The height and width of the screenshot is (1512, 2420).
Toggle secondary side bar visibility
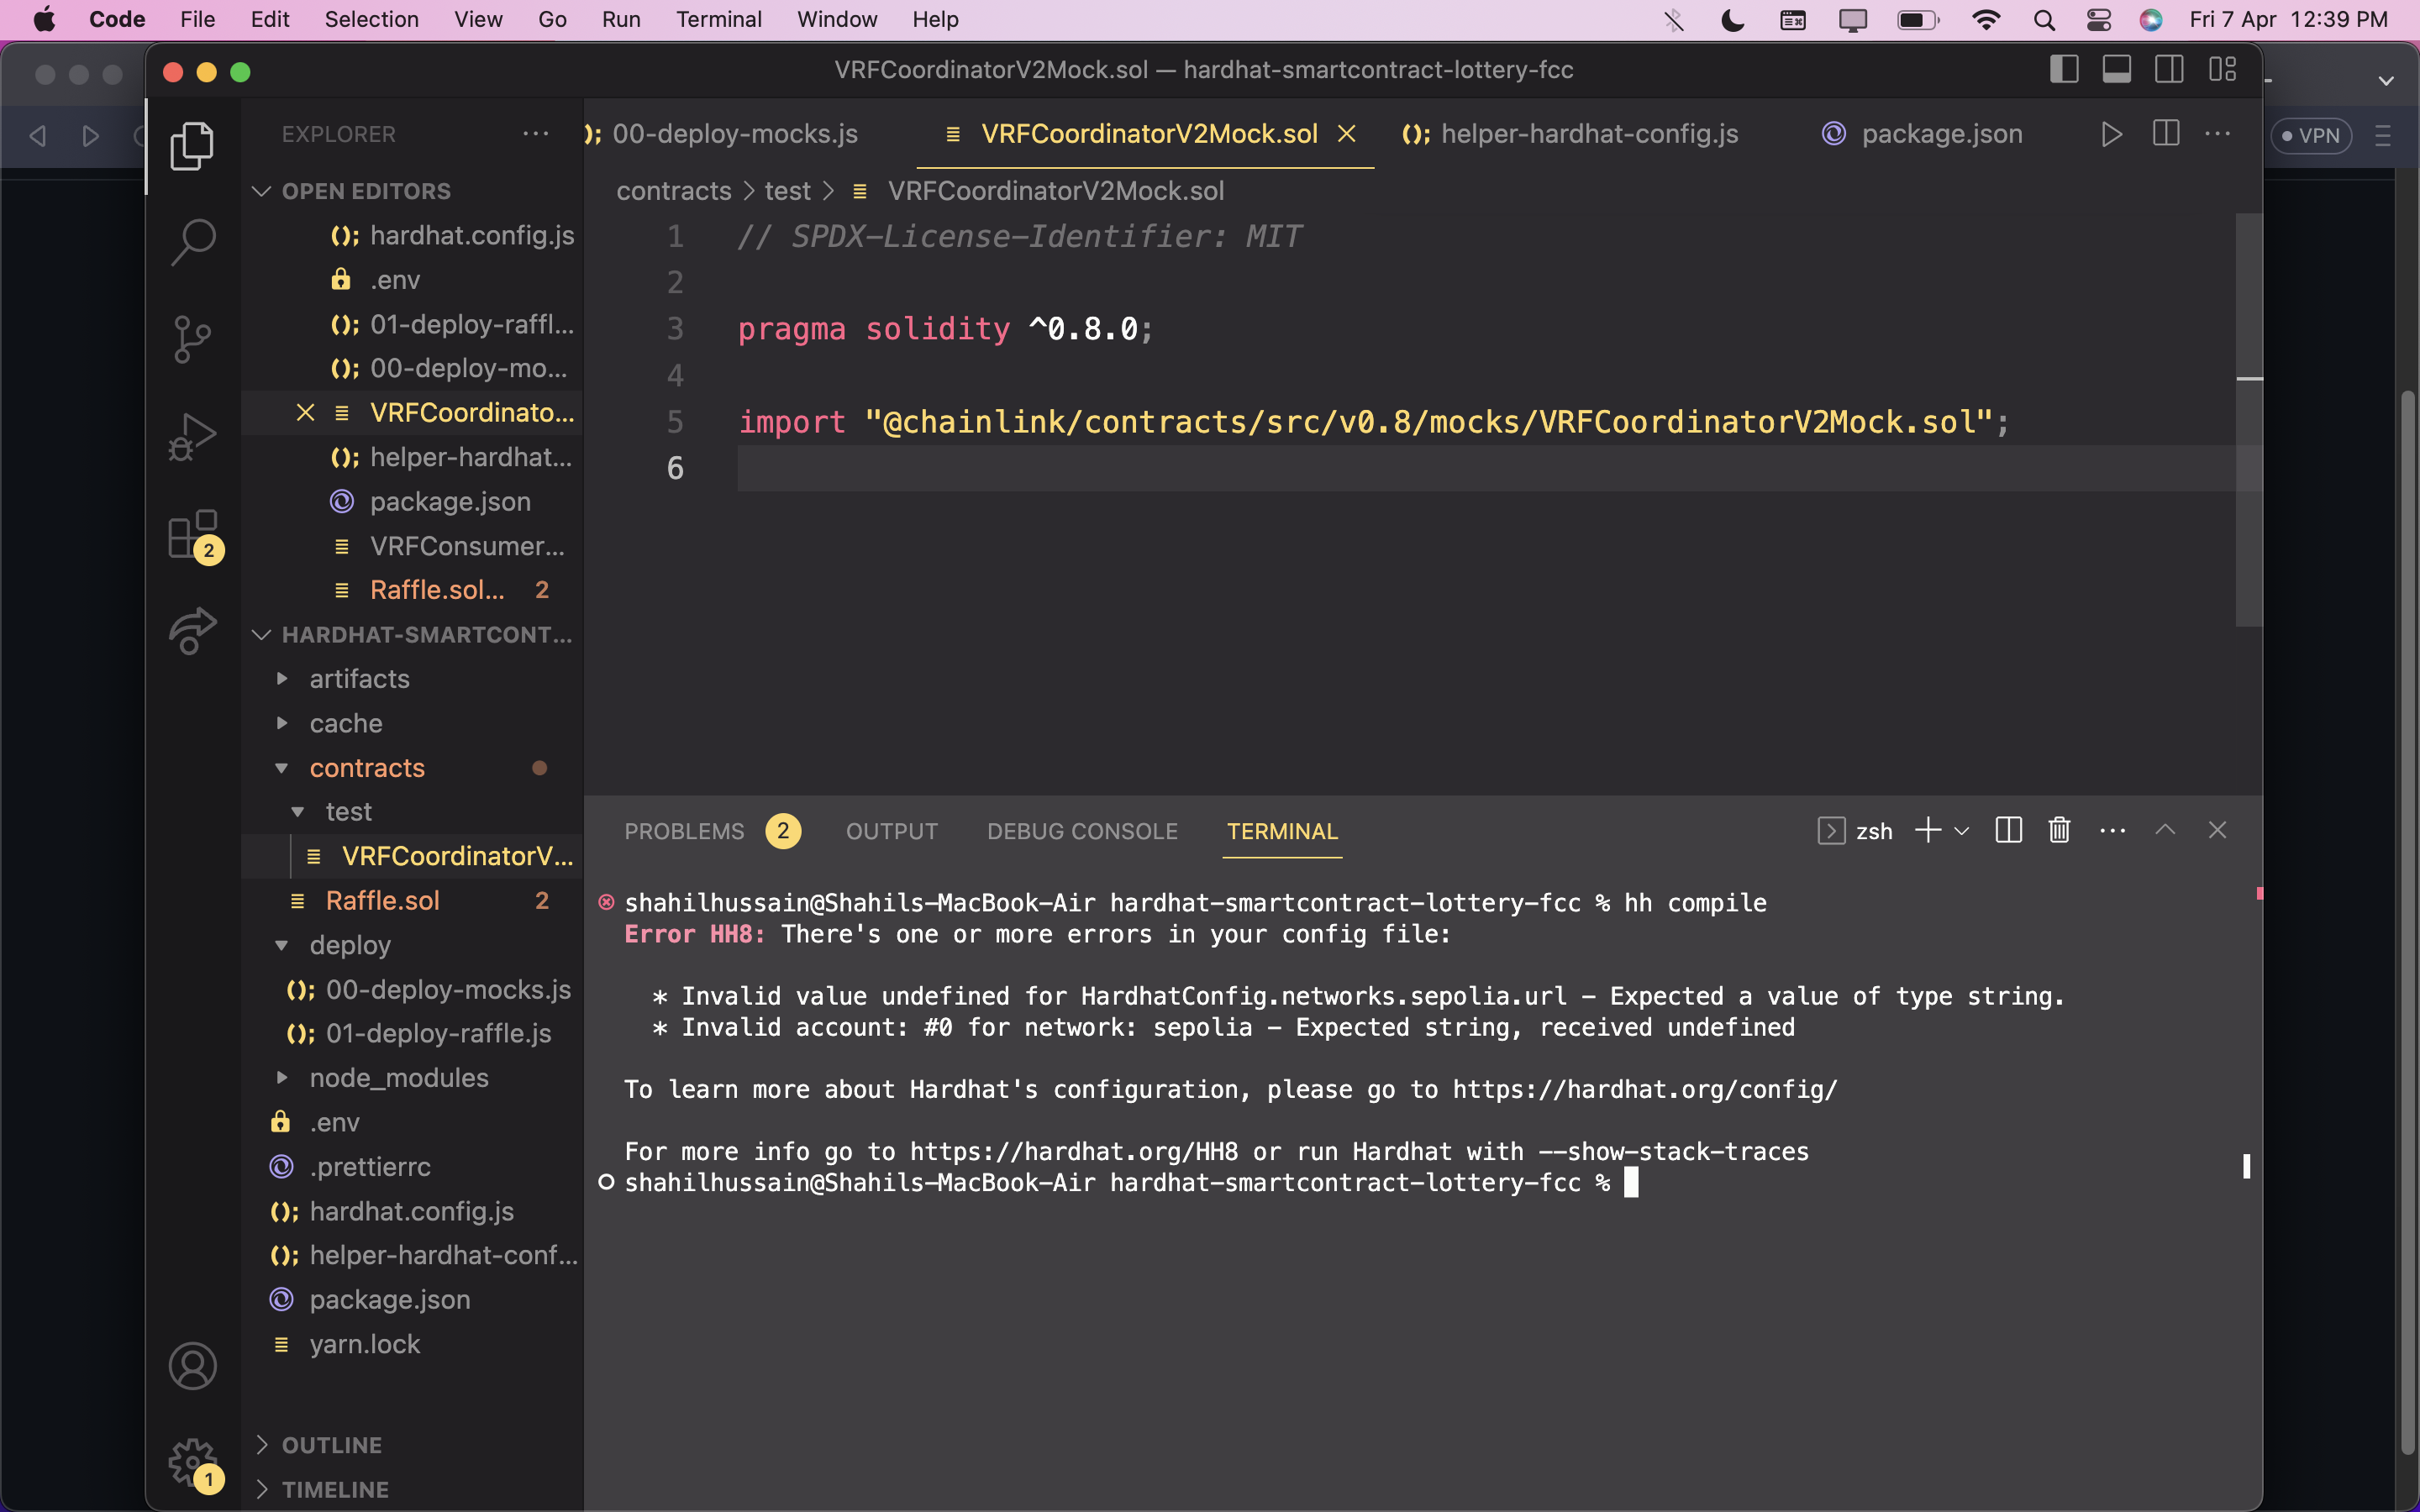(2169, 69)
